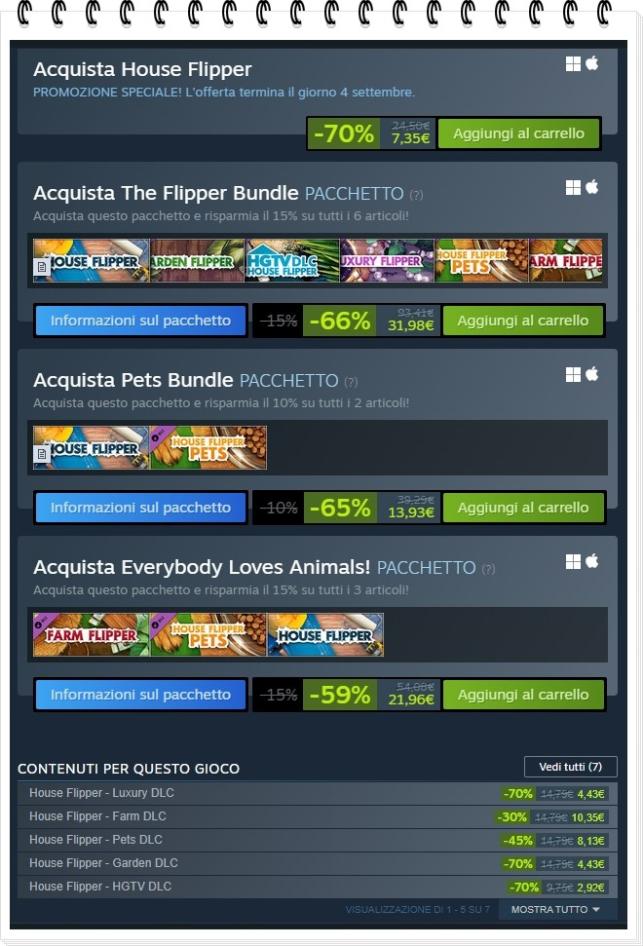Open the HGTV DLC thumbnail in Flipper Bundle
643x946 pixels.
[x=293, y=261]
